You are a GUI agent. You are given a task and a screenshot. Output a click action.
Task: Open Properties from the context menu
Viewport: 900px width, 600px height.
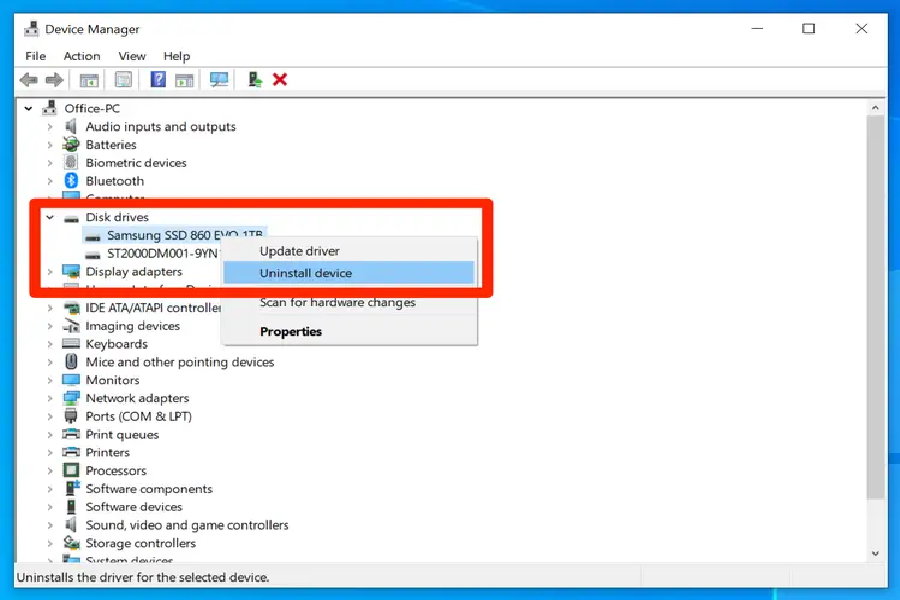click(x=291, y=332)
